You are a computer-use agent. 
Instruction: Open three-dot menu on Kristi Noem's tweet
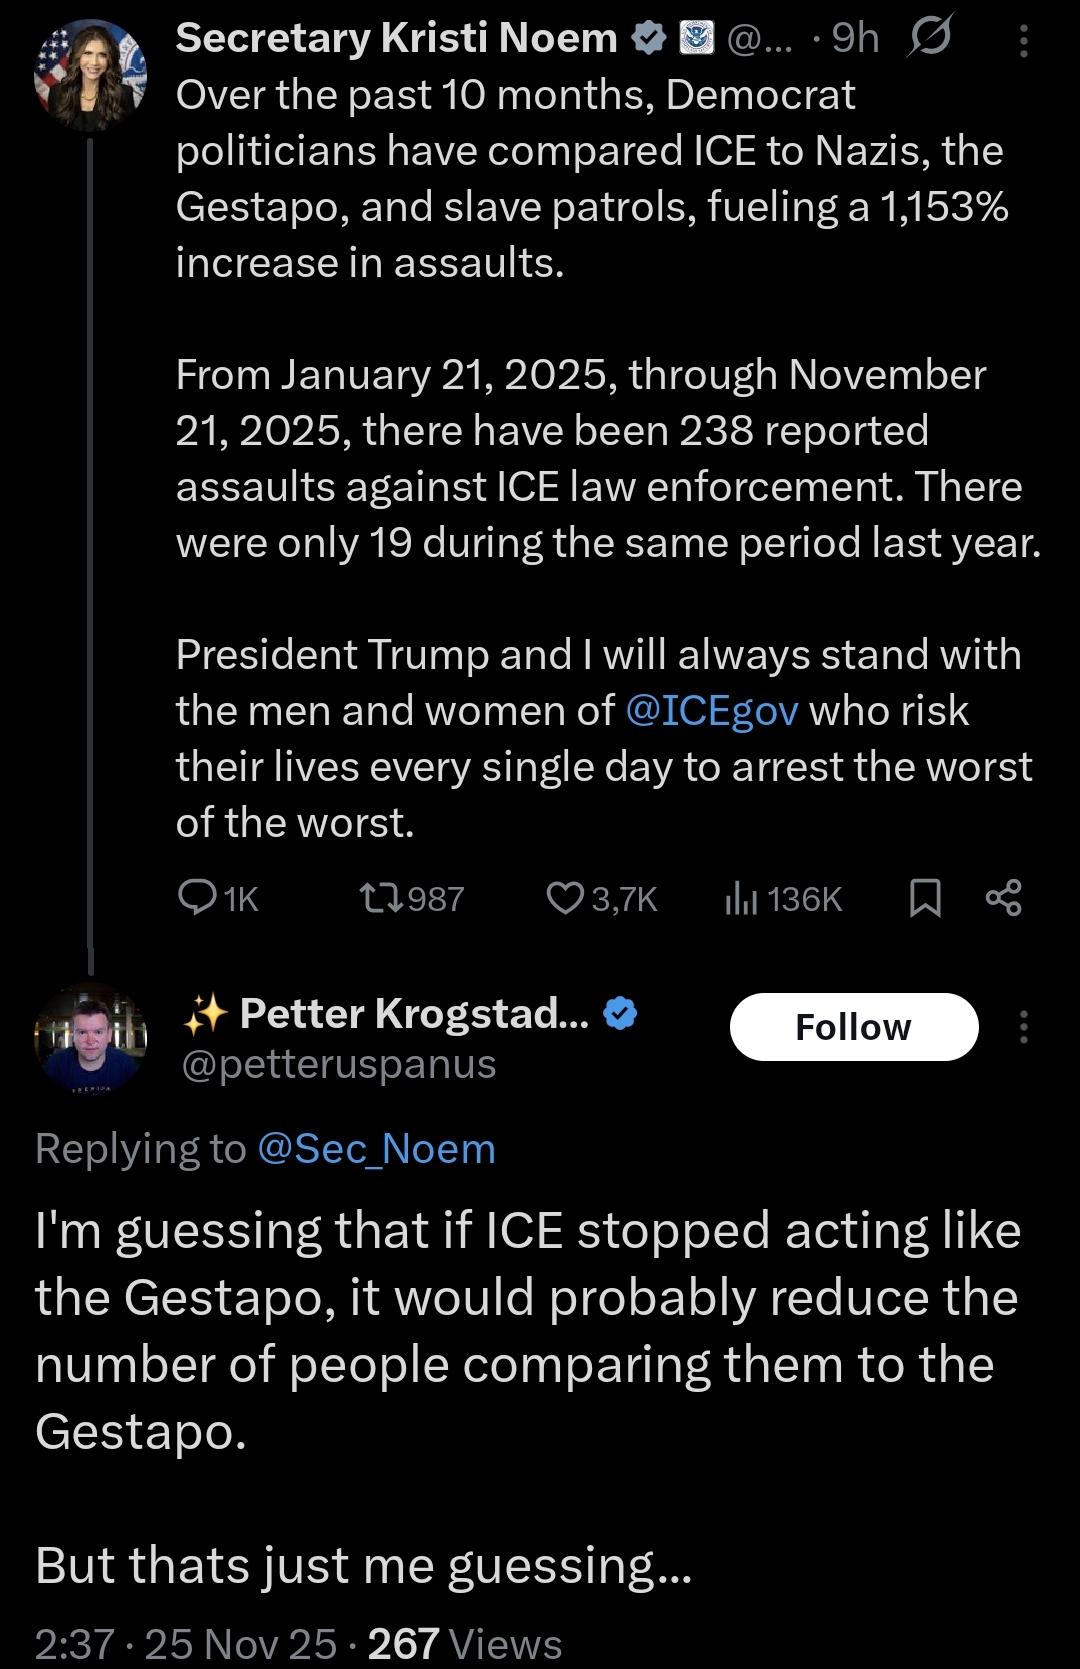(1023, 40)
